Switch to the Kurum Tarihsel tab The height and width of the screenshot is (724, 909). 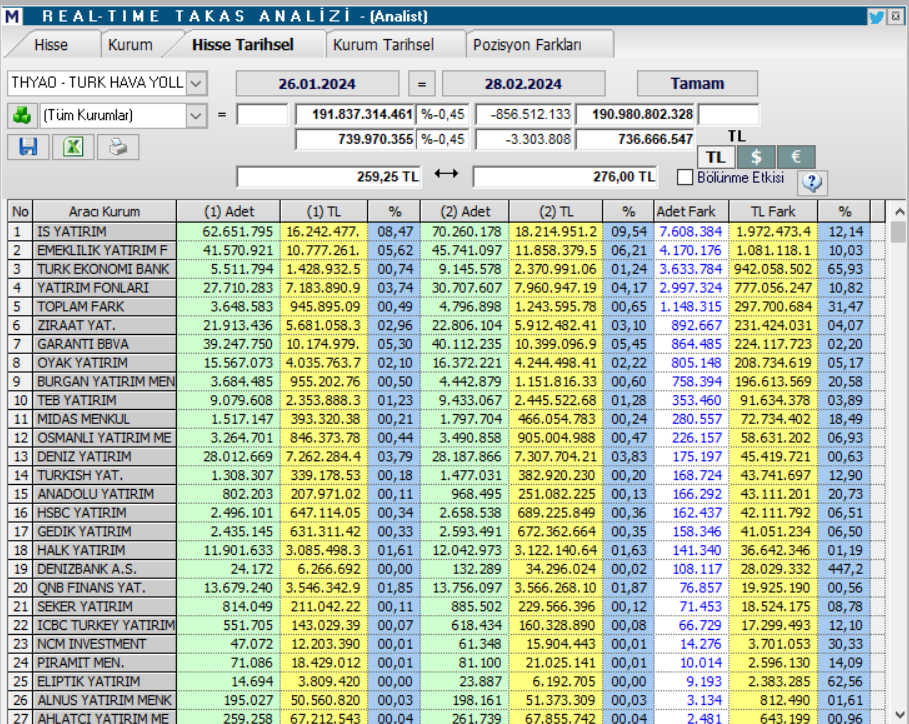(x=383, y=45)
